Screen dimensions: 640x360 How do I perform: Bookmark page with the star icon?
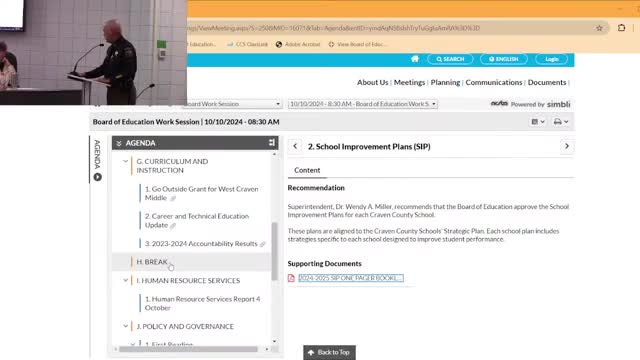[599, 28]
